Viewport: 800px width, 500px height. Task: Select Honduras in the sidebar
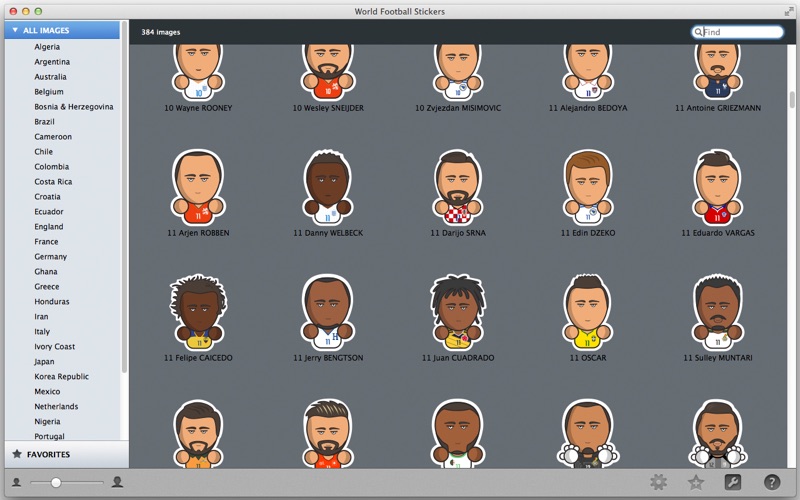pyautogui.click(x=52, y=302)
